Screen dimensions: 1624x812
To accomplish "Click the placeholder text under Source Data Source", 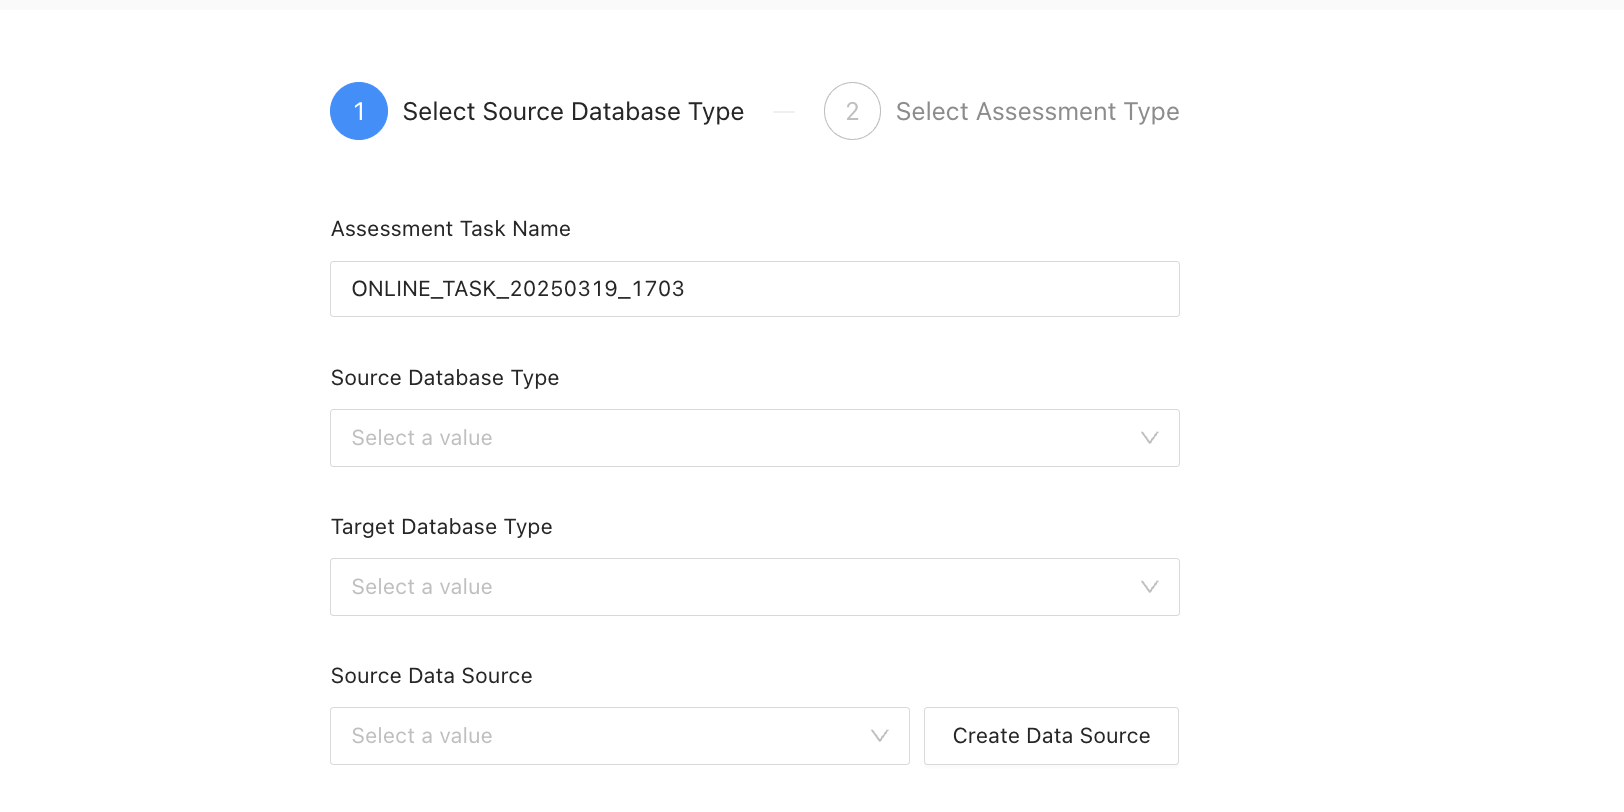I will 422,736.
